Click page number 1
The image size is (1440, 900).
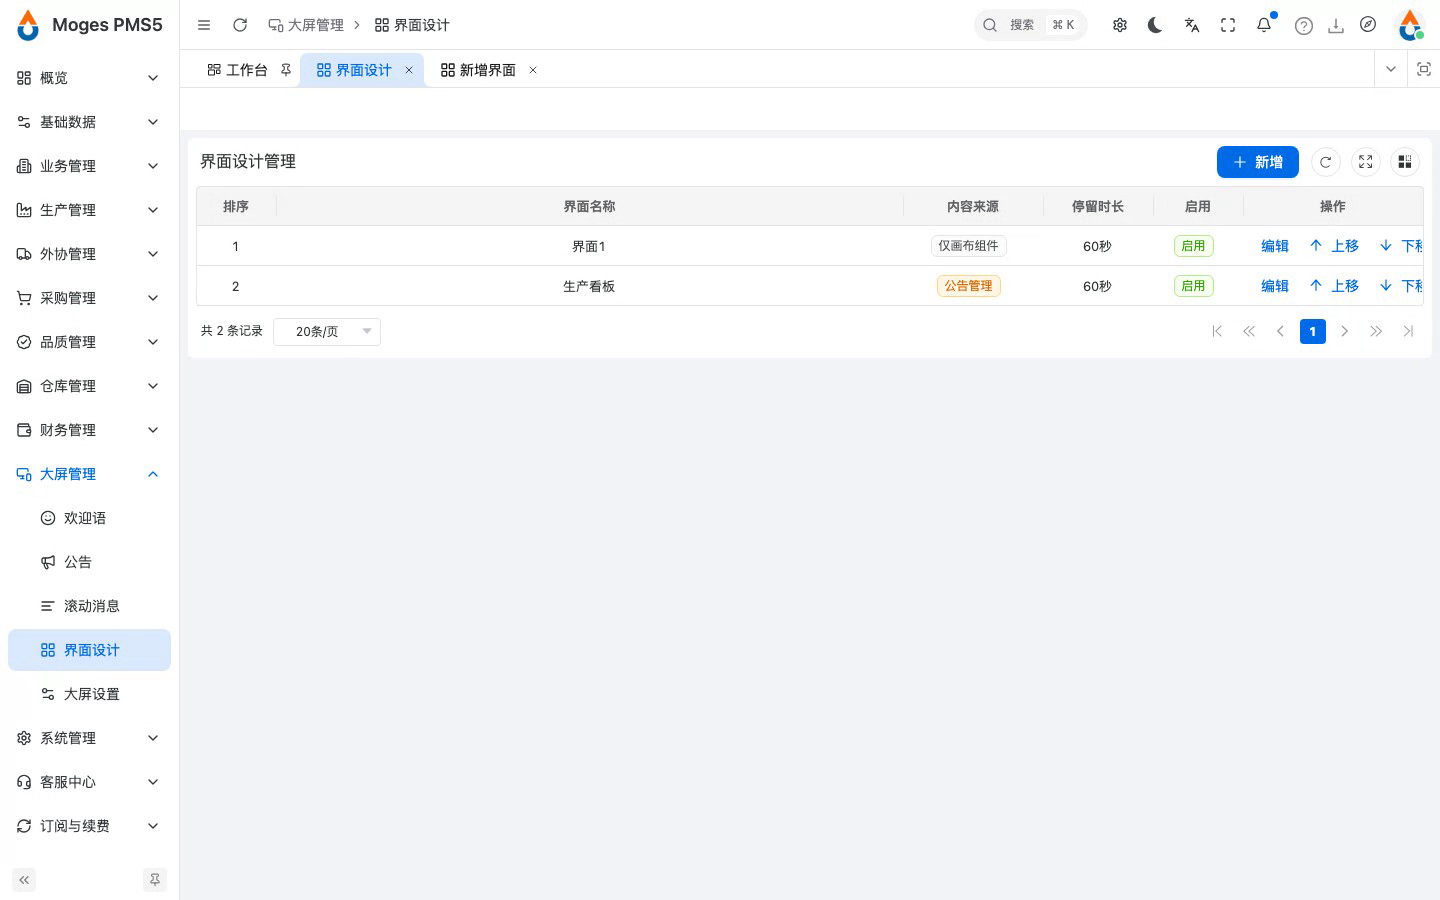tap(1313, 331)
